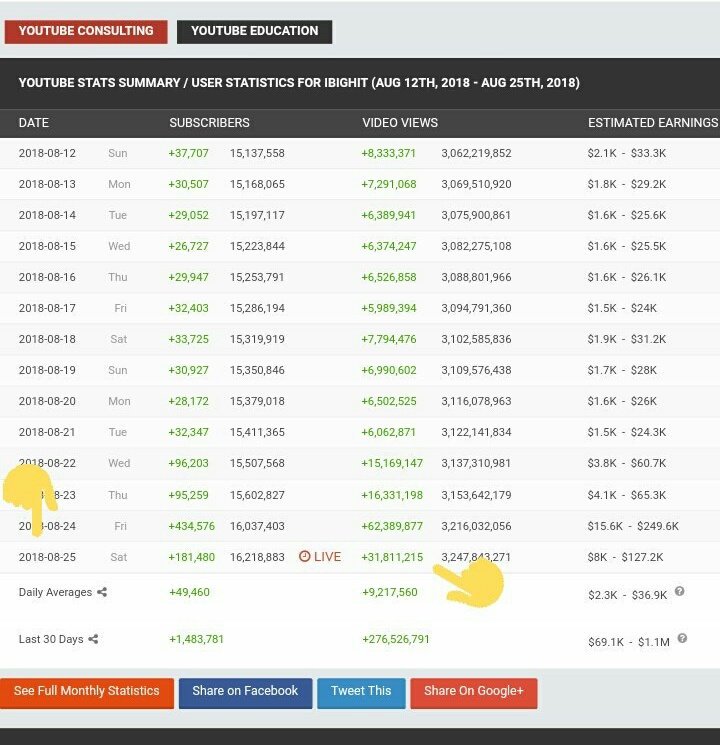Screen dimensions: 720x745
Task: Select the date 2018-08-14
Action: click(47, 215)
